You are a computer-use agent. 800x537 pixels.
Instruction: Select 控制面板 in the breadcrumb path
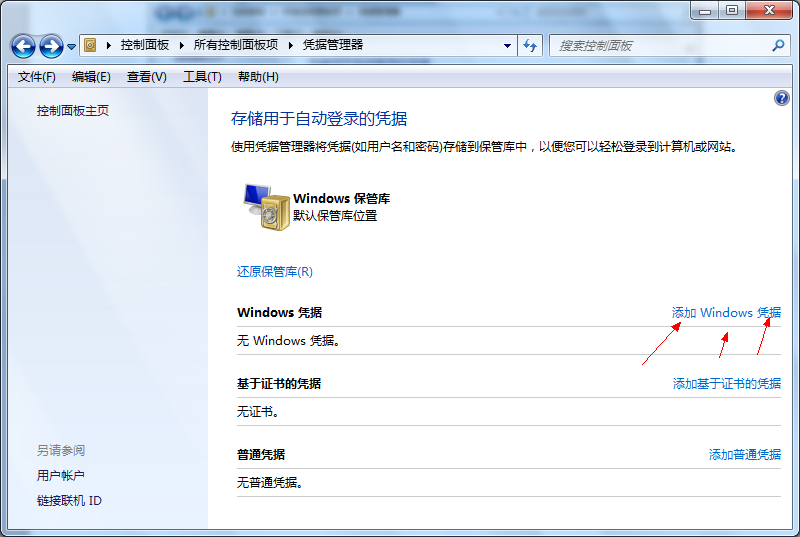[x=144, y=45]
